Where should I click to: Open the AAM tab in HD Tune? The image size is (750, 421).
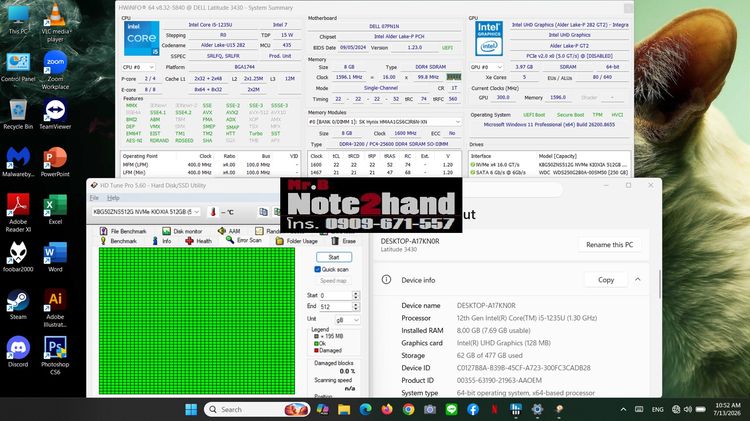pos(229,231)
